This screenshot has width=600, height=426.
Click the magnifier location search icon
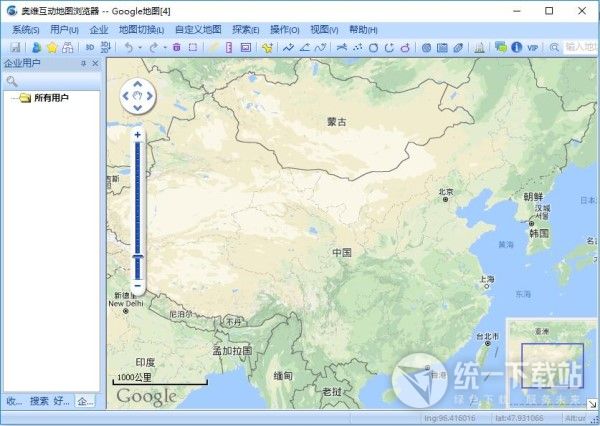click(x=554, y=47)
